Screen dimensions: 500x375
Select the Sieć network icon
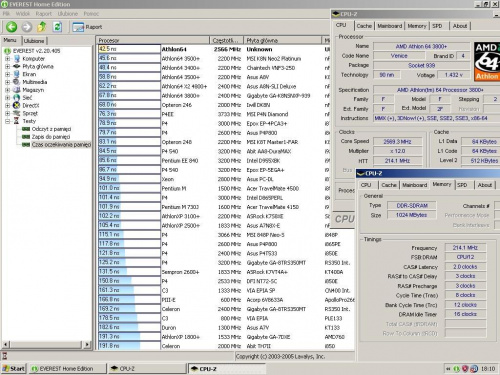tap(17, 98)
